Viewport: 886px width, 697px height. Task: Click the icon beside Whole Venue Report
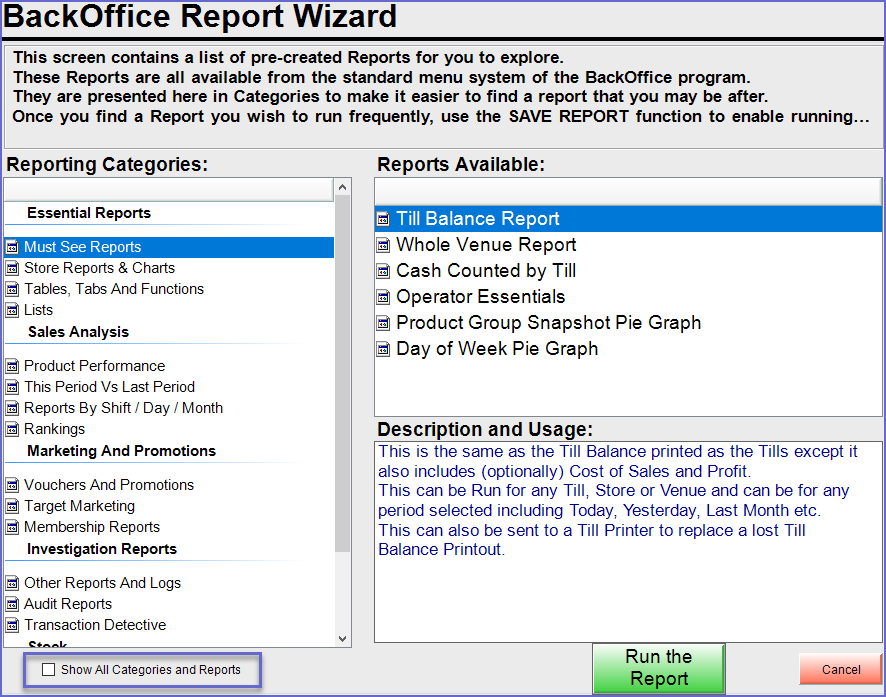pyautogui.click(x=383, y=245)
